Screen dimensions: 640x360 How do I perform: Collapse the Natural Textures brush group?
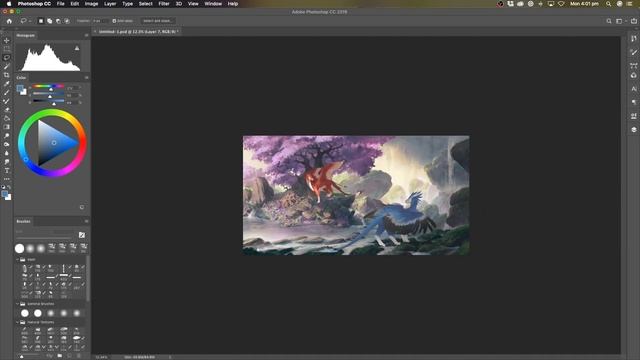[18, 322]
